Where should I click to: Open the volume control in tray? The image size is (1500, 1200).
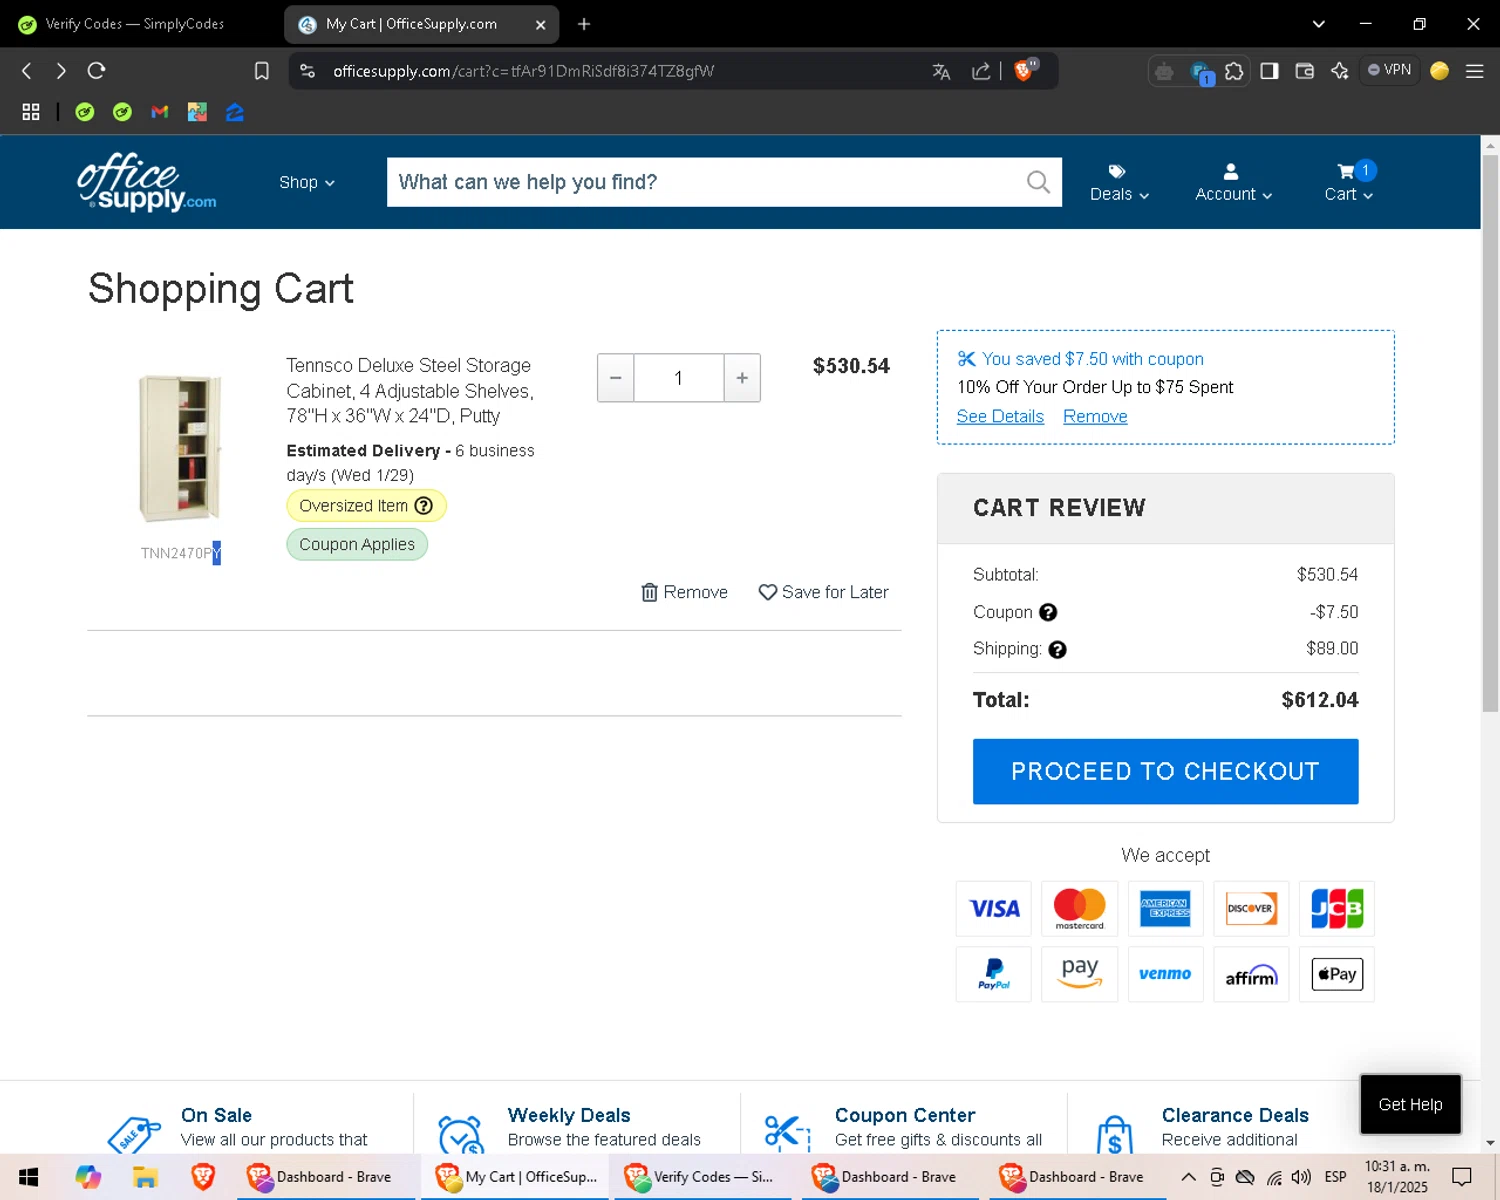click(1300, 1177)
